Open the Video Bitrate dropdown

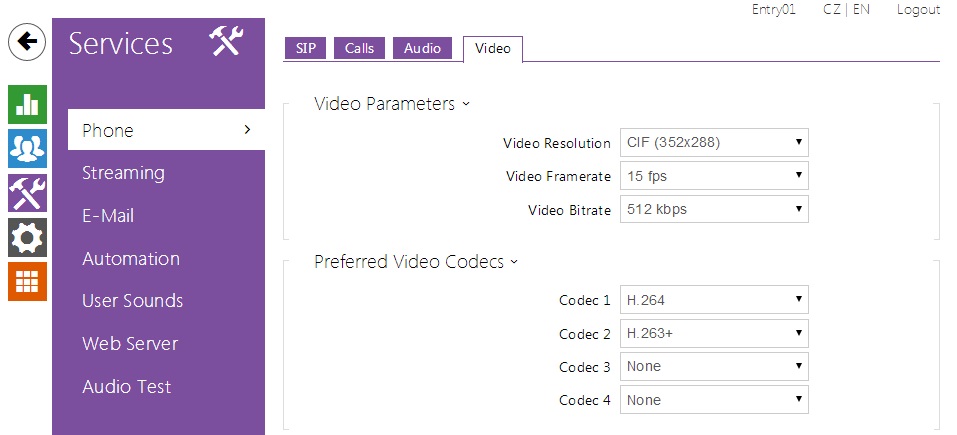coord(713,209)
